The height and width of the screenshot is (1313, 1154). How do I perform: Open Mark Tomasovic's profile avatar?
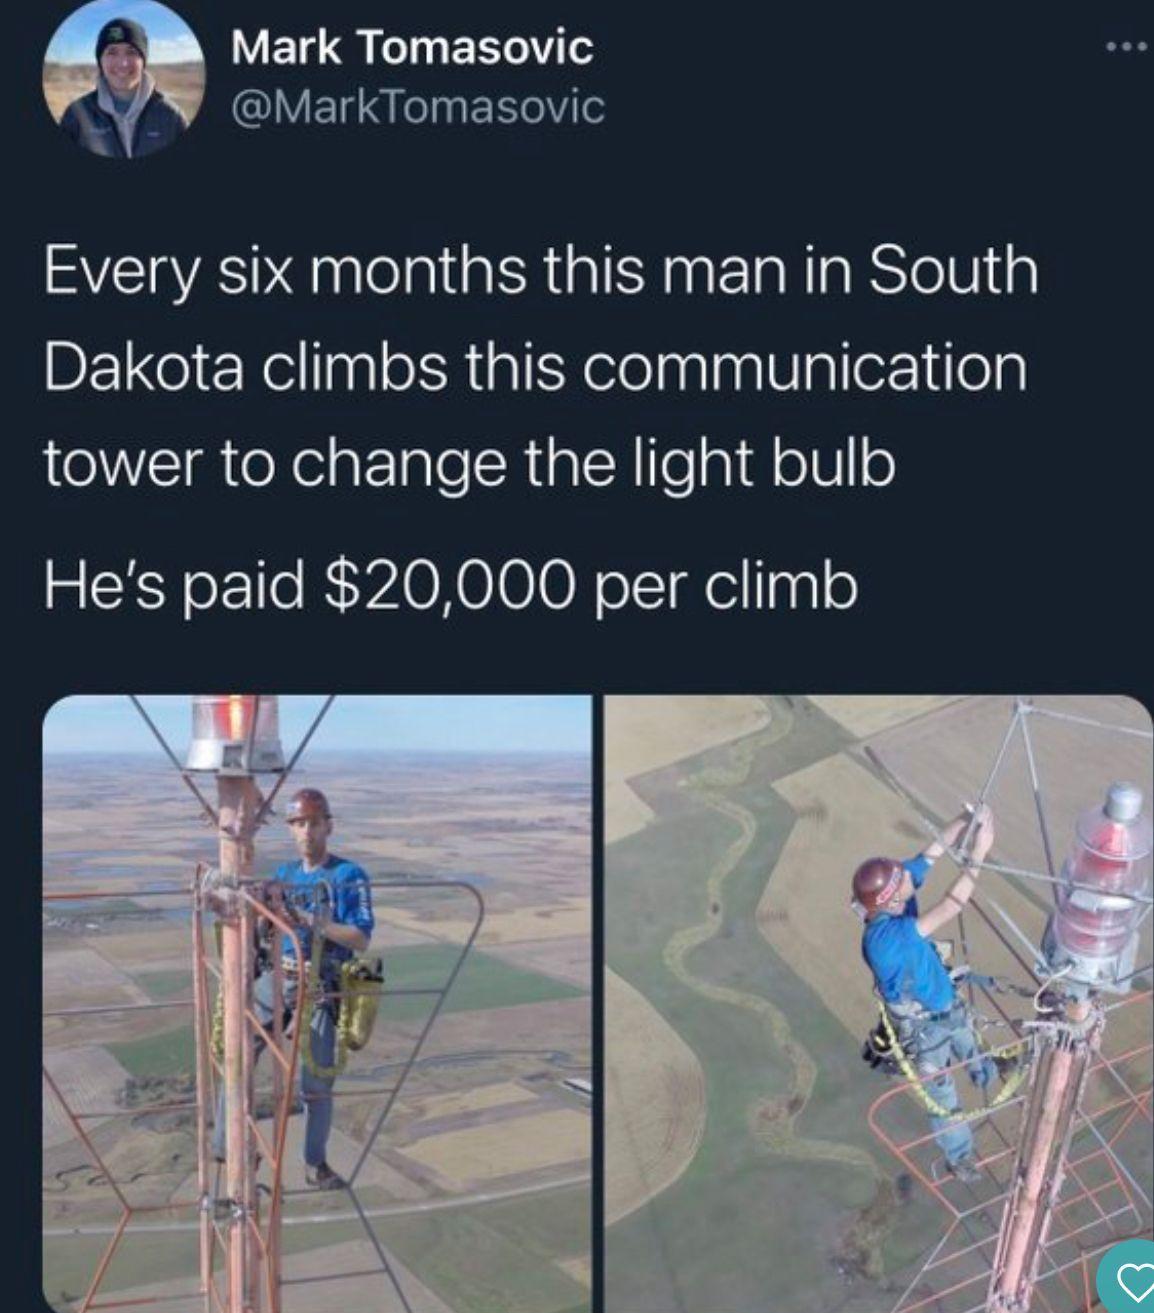pyautogui.click(x=125, y=80)
